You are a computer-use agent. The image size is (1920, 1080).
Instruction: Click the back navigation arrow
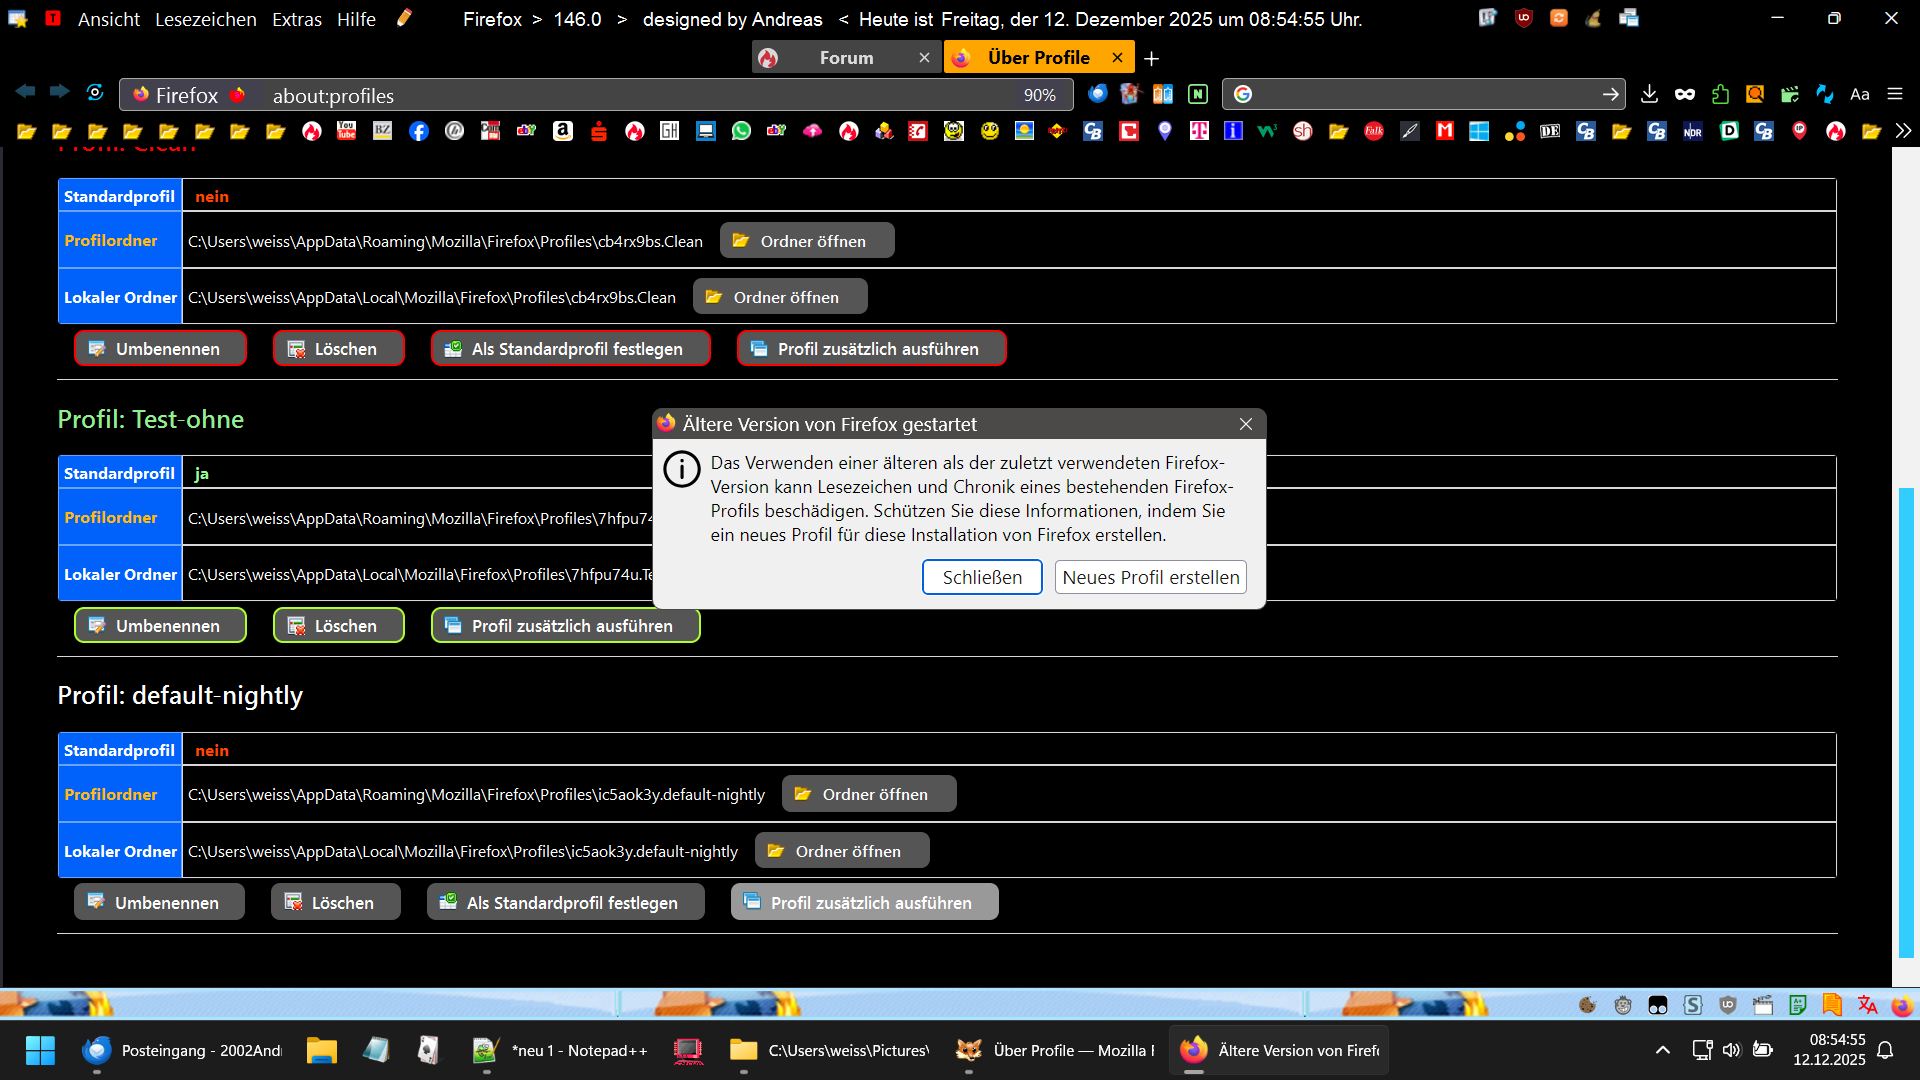[x=25, y=92]
